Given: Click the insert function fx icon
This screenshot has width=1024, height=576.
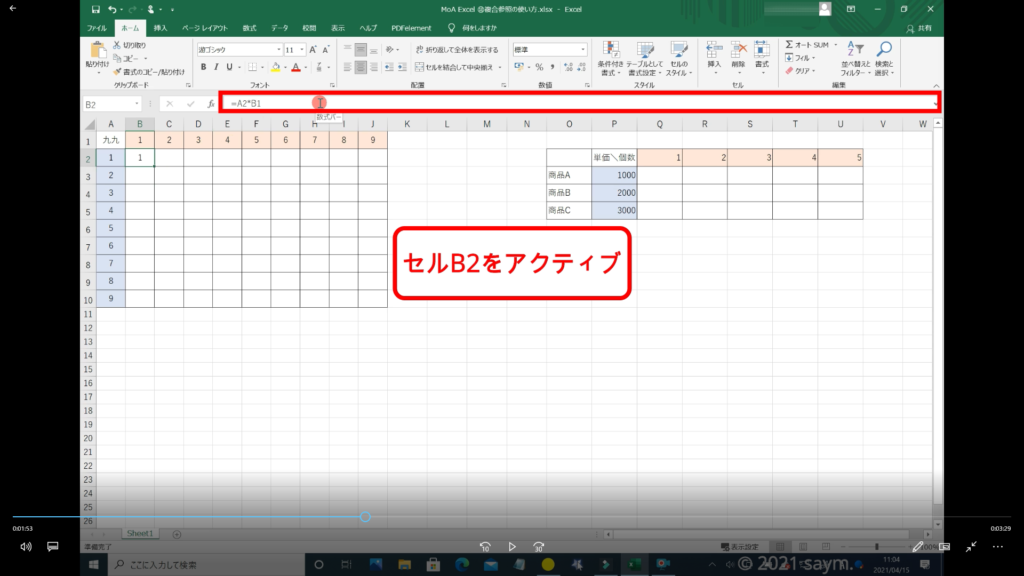Looking at the screenshot, I should tap(210, 103).
